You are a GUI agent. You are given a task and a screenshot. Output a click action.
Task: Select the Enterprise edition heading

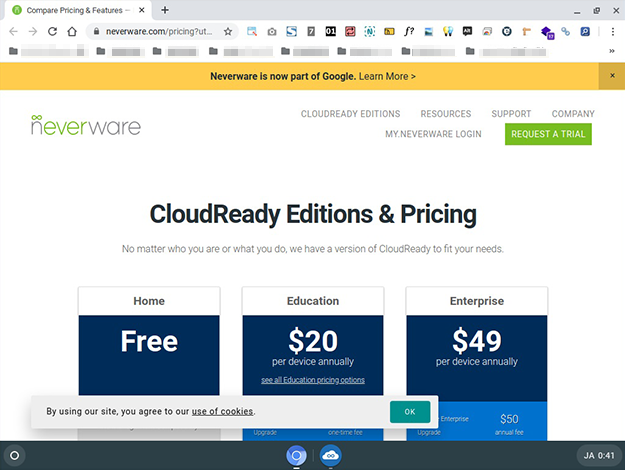[x=477, y=301]
